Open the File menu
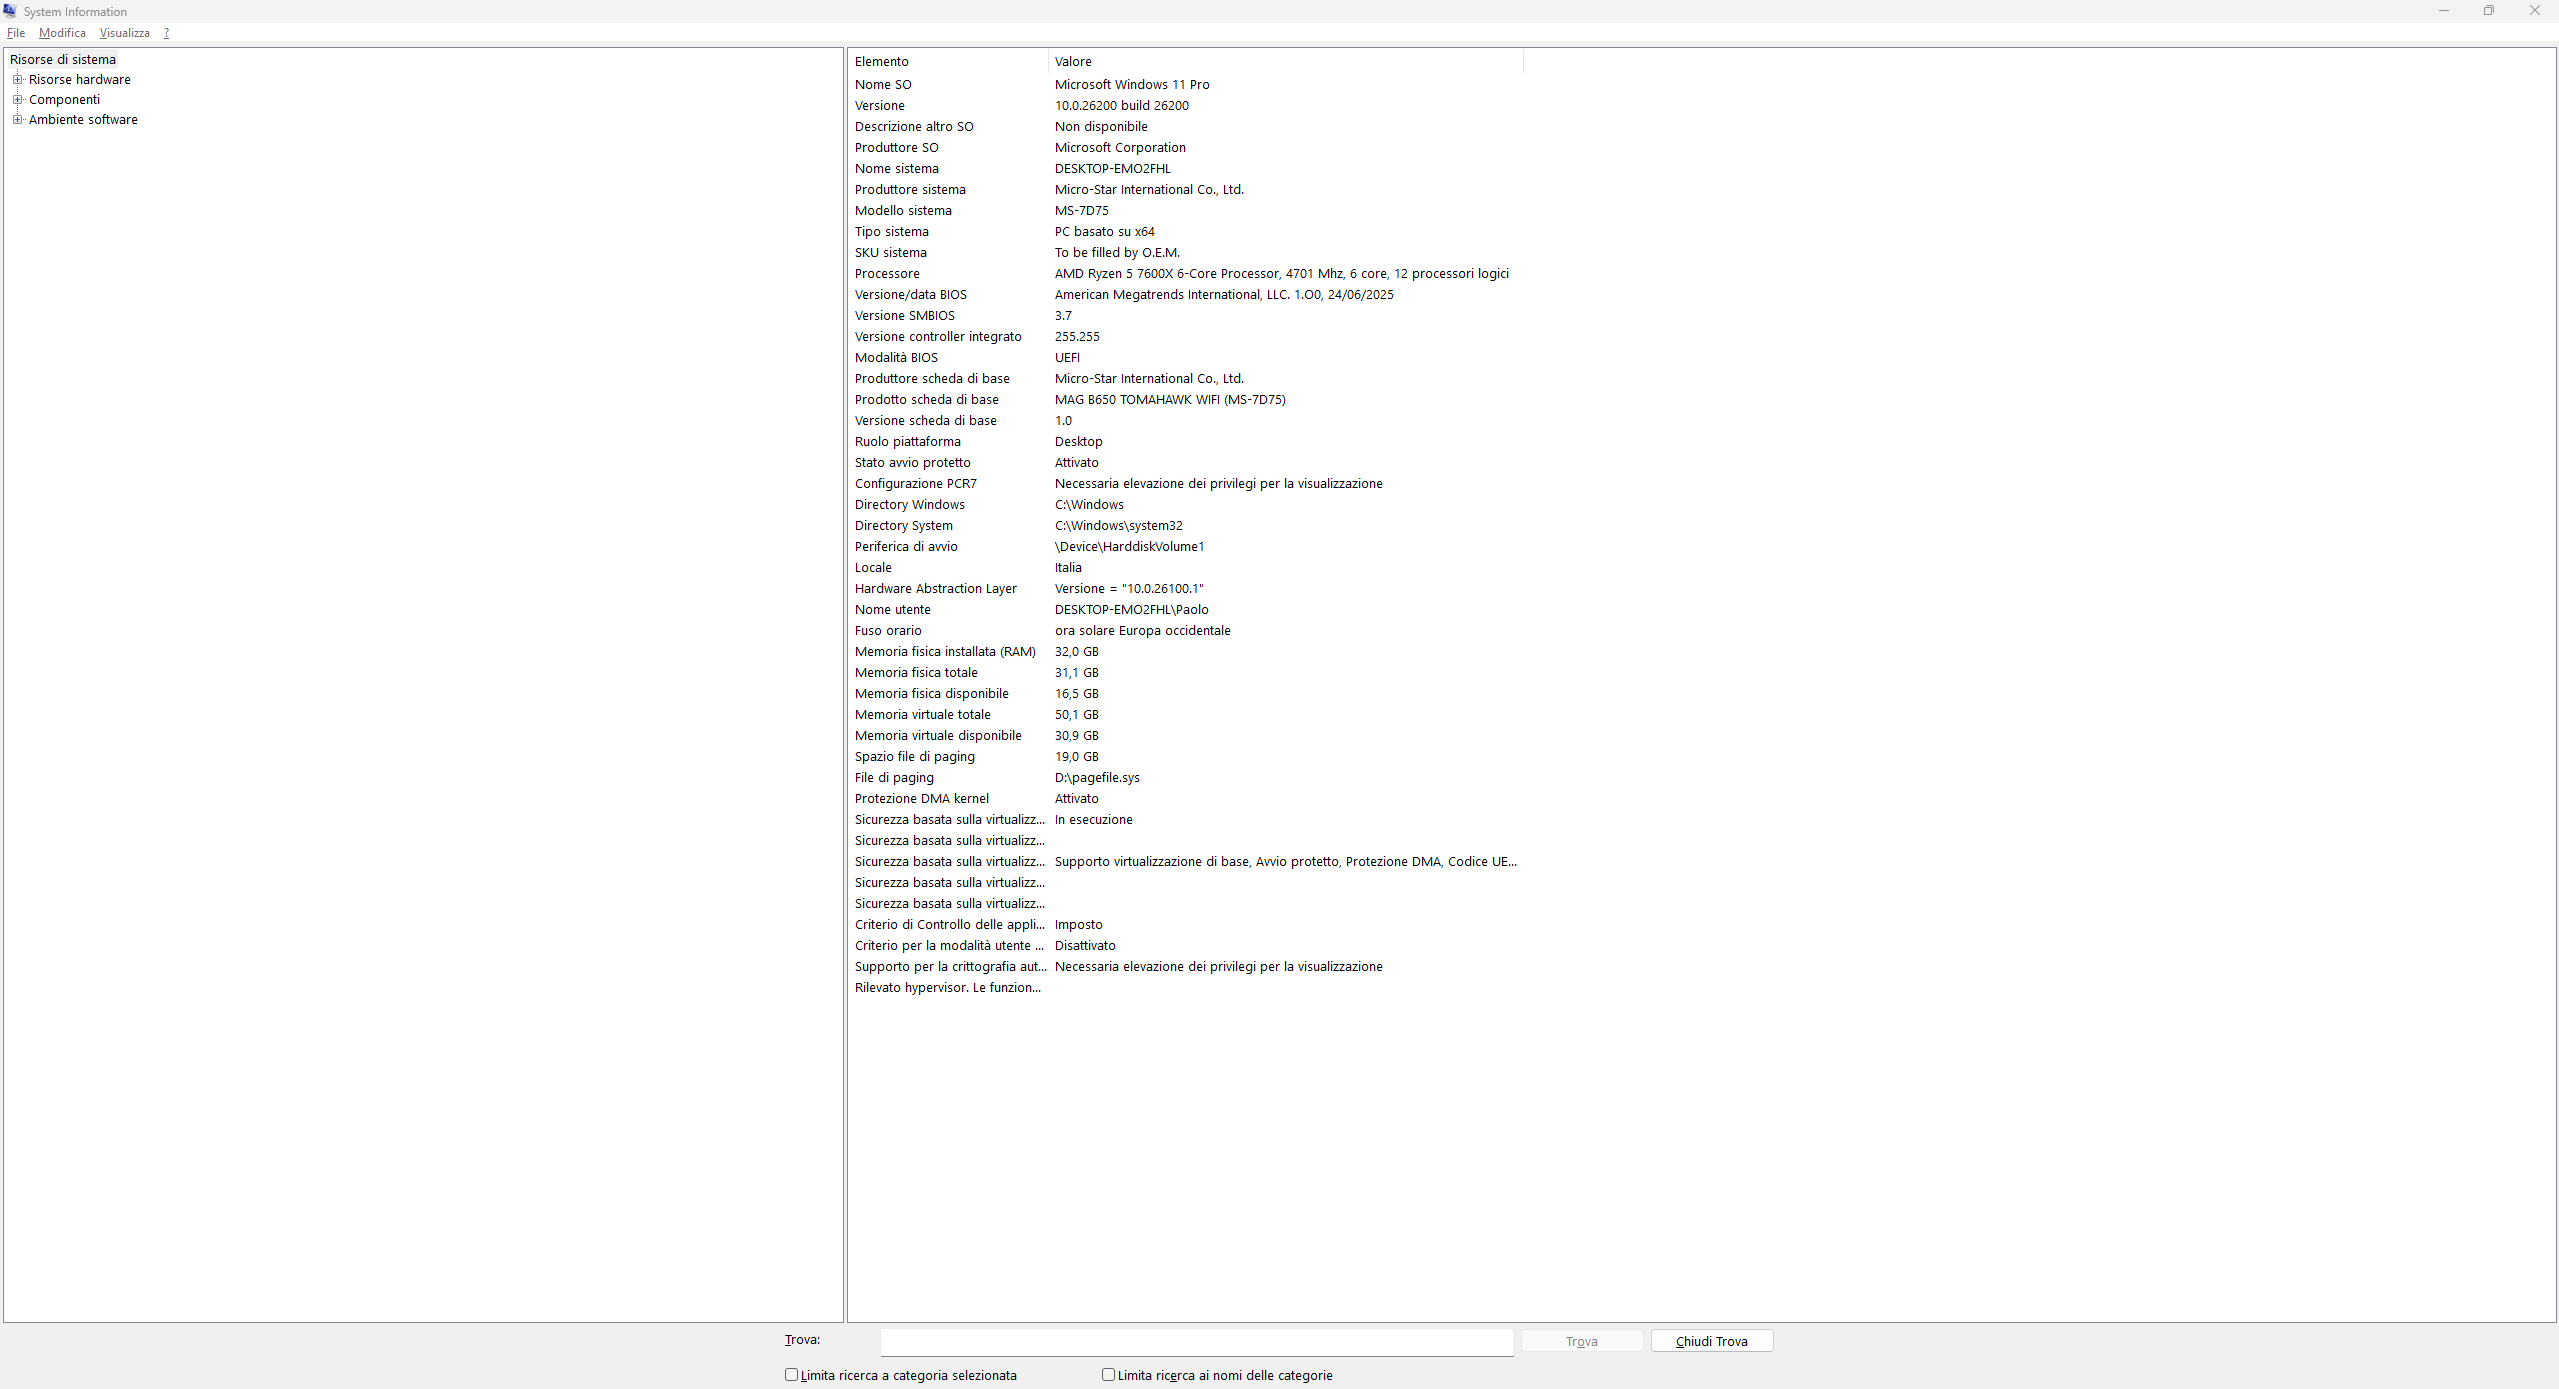Viewport: 2559px width, 1389px height. coord(16,33)
